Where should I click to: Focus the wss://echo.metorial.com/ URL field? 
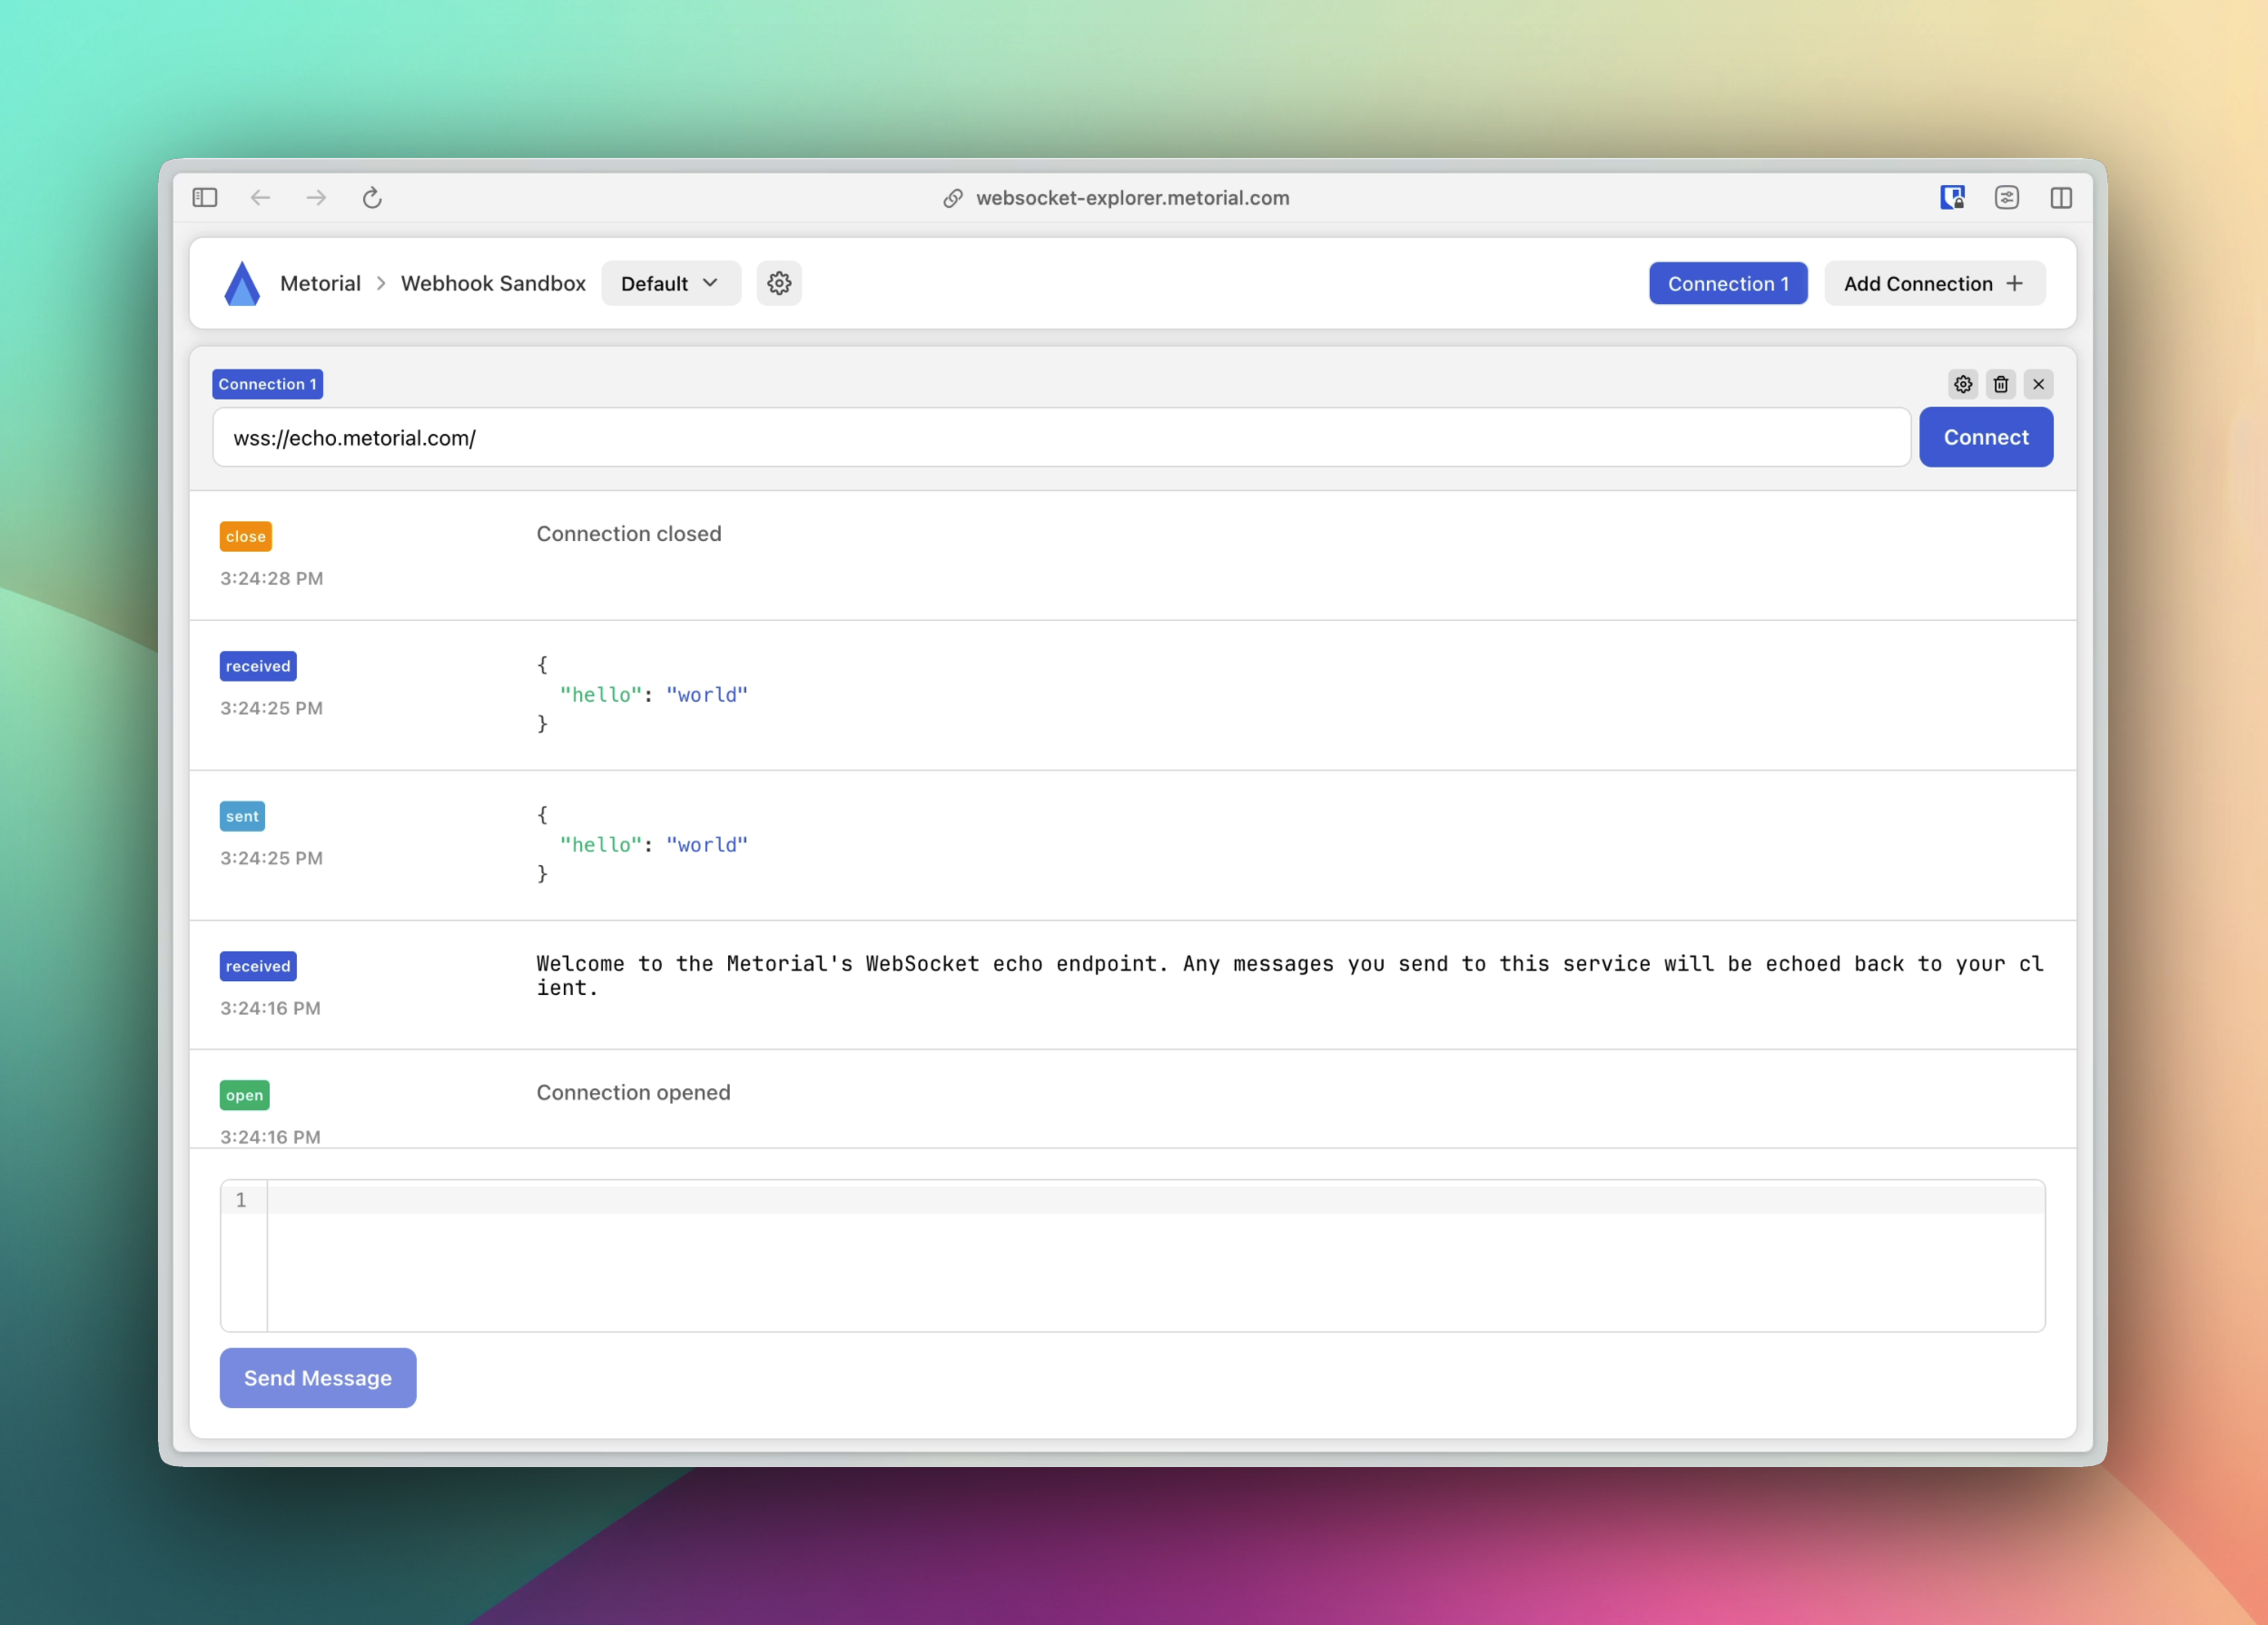click(x=1061, y=437)
